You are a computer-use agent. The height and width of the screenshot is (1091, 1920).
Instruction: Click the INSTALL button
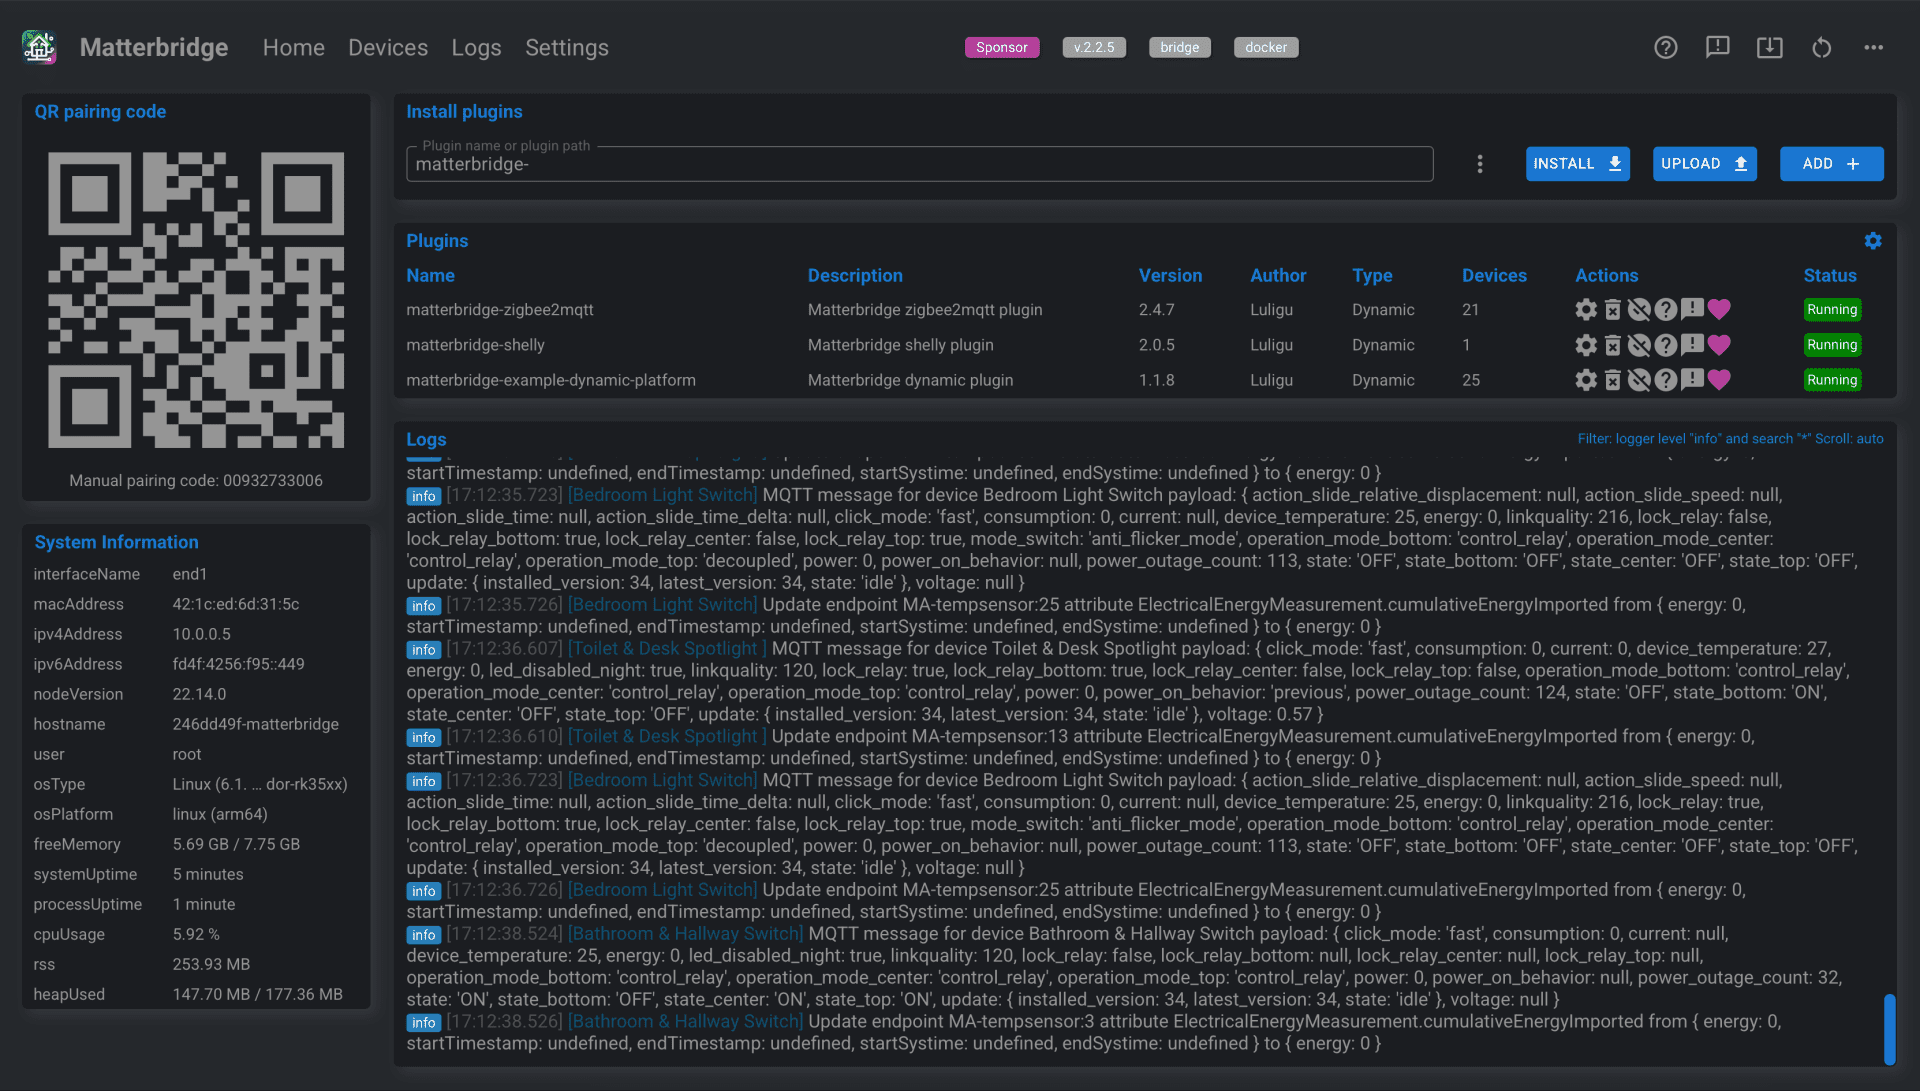pyautogui.click(x=1578, y=164)
